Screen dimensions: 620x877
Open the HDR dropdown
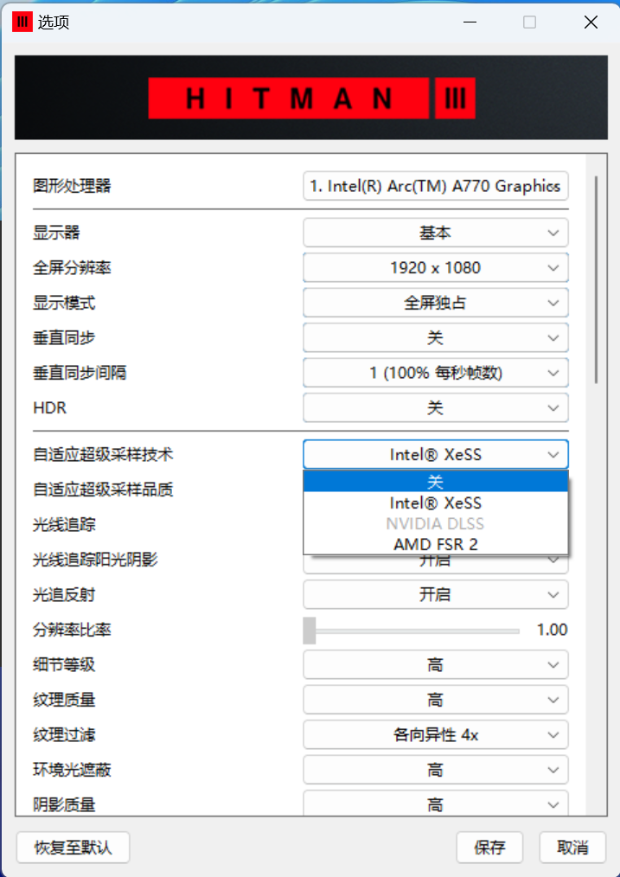(436, 408)
